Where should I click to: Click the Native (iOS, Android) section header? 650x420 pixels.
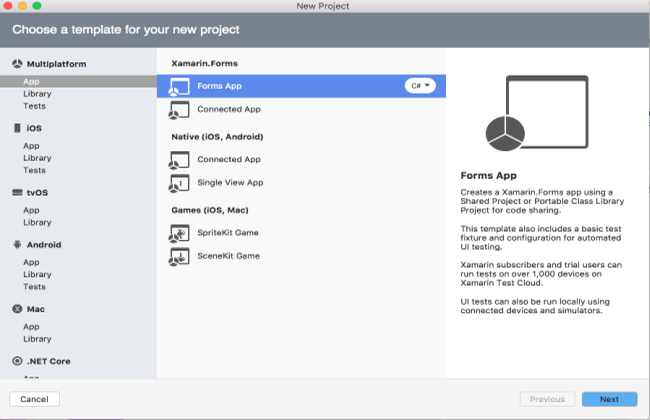(217, 137)
